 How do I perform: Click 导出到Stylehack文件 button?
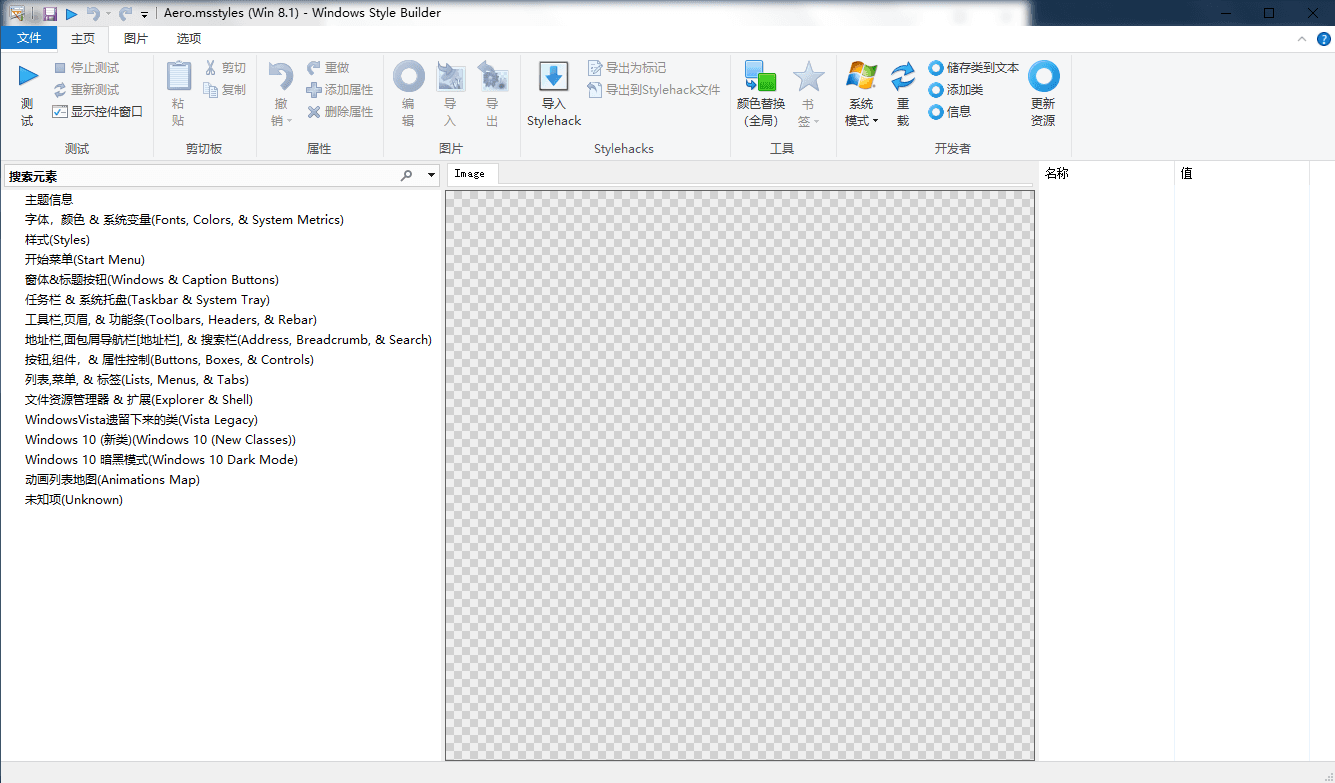(x=654, y=90)
